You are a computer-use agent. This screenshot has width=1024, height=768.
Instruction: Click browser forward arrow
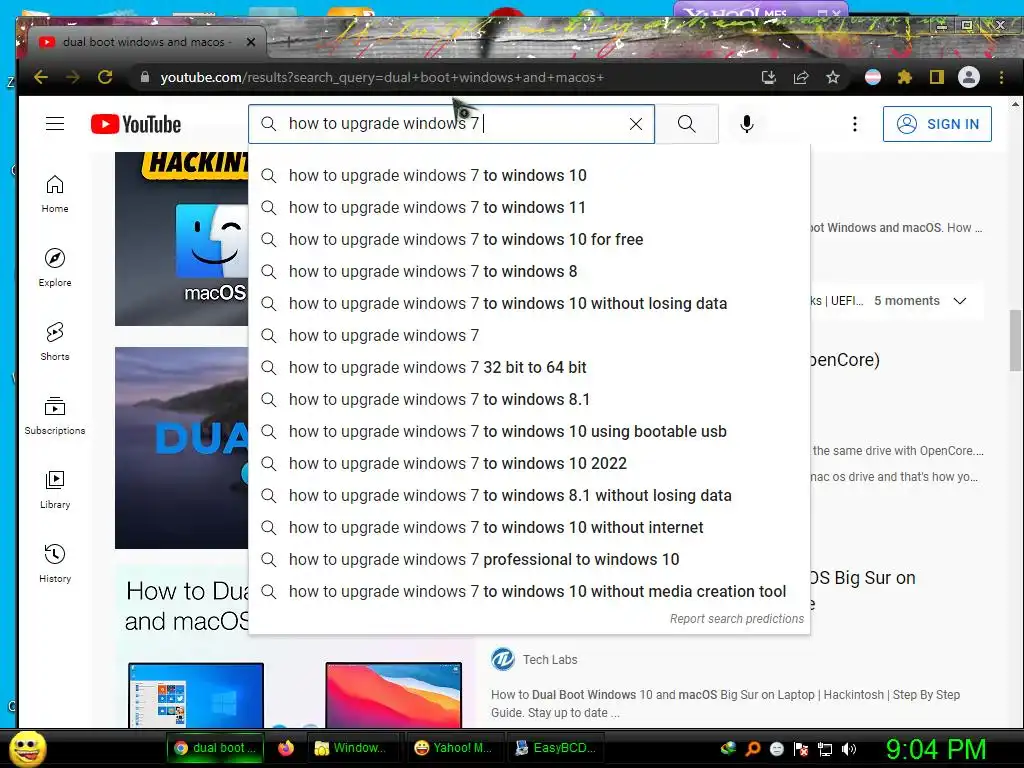click(x=72, y=77)
